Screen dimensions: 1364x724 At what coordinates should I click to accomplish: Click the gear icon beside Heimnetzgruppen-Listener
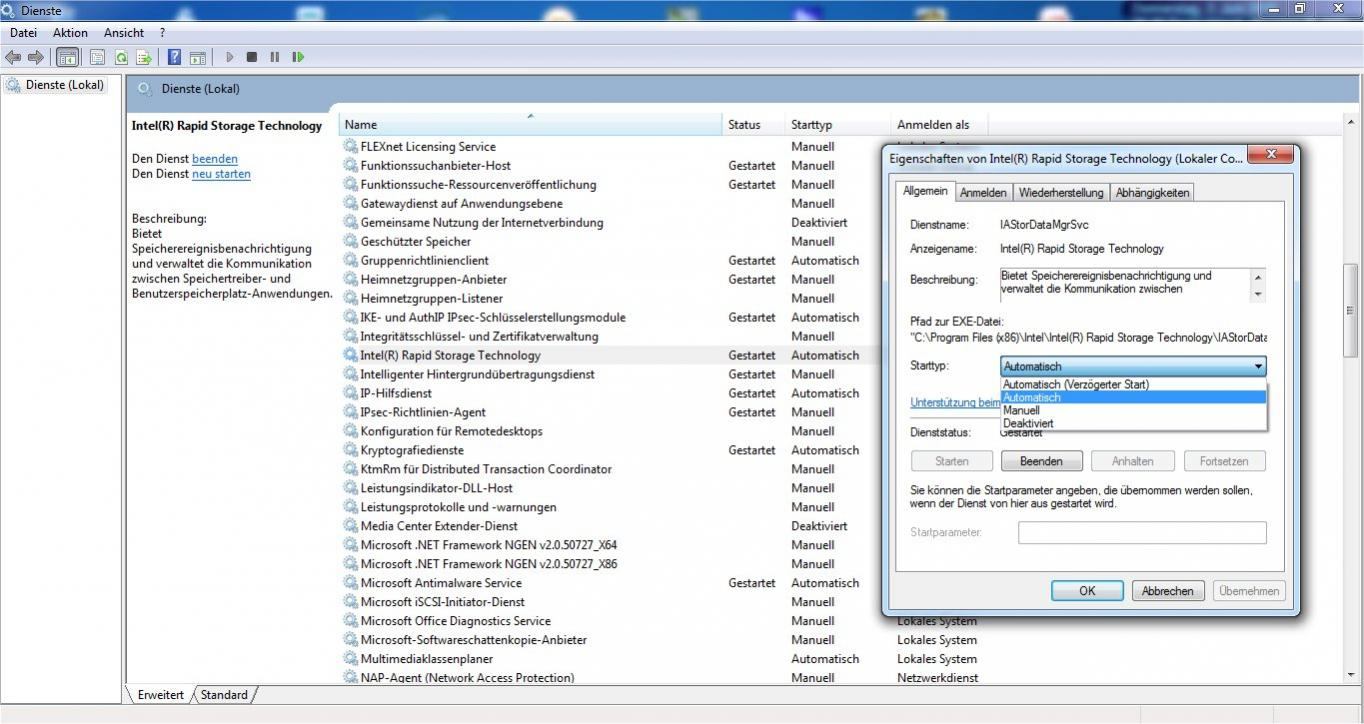[x=350, y=298]
